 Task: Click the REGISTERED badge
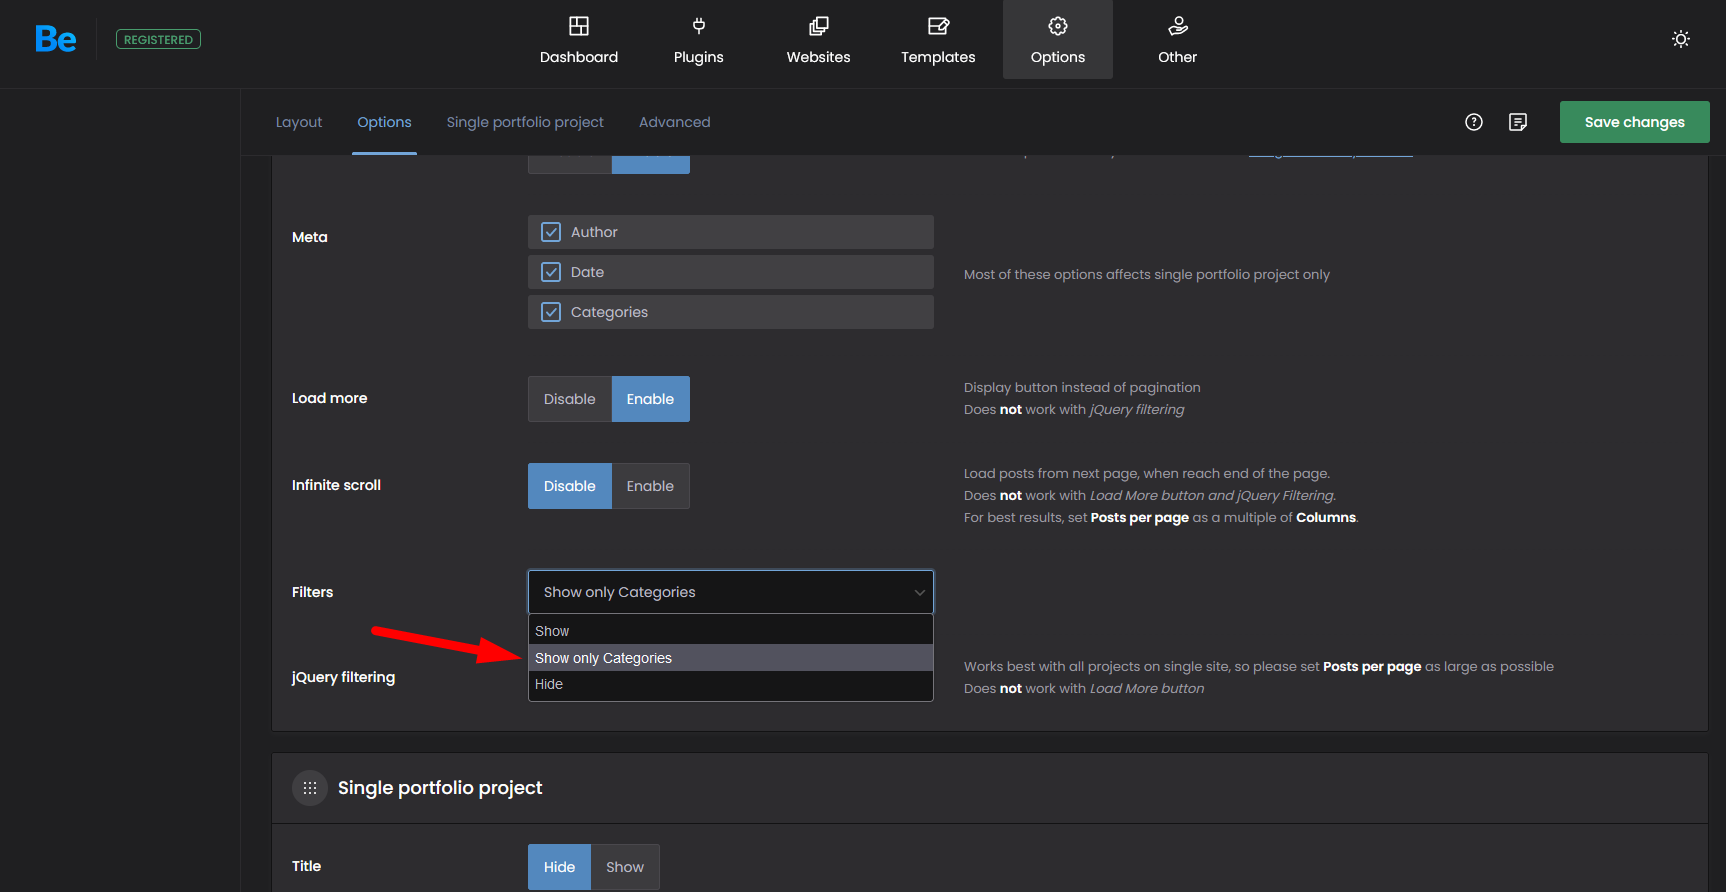(x=158, y=39)
